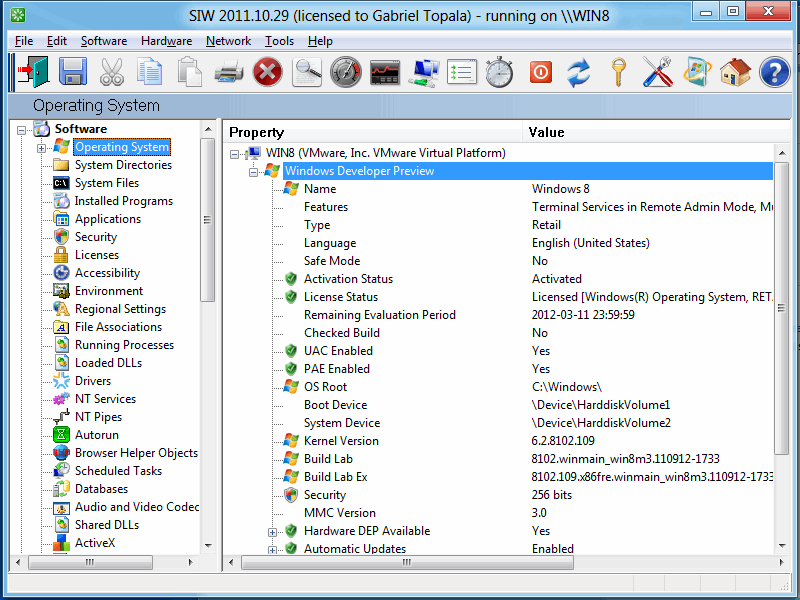
Task: Open the Hardware menu
Action: point(166,41)
